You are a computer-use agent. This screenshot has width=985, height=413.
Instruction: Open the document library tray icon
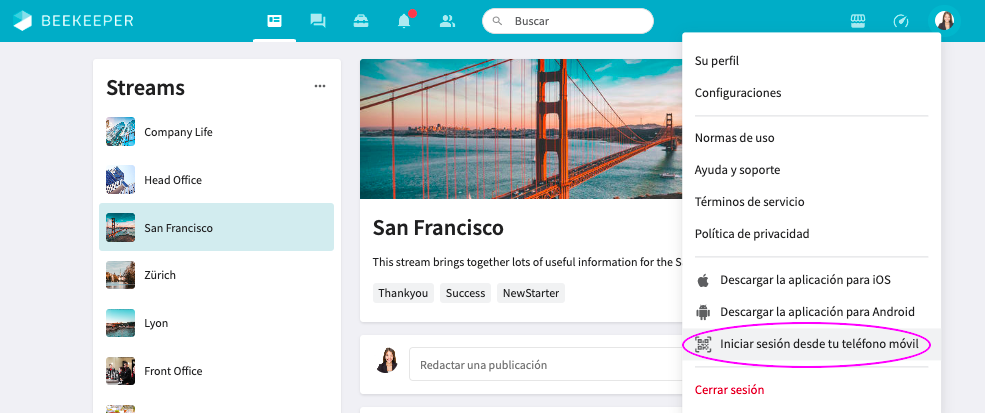coord(361,21)
